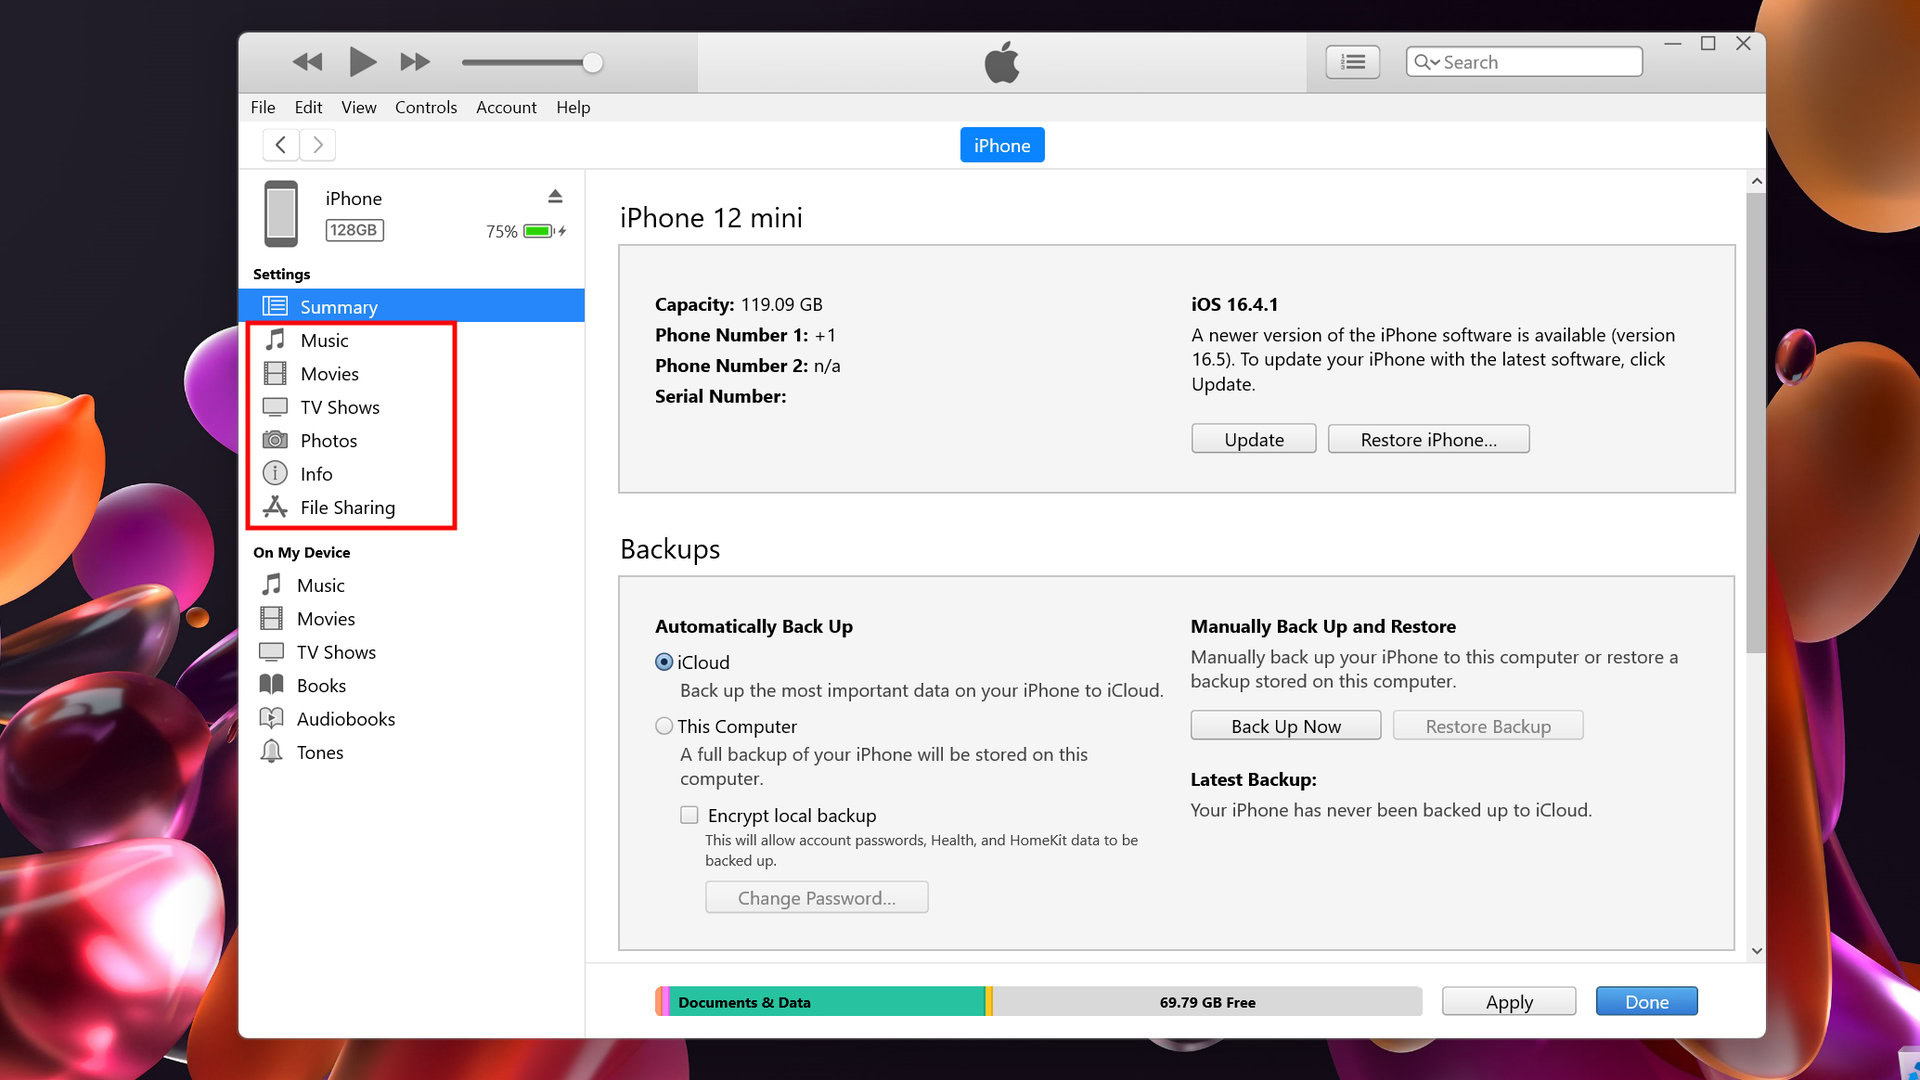Click the Restore Backup button

click(x=1488, y=726)
